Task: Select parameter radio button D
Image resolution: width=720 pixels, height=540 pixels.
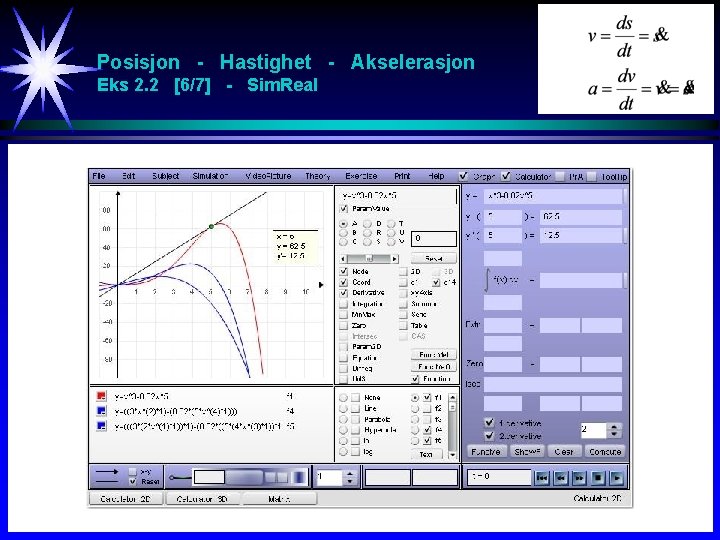Action: pos(367,224)
